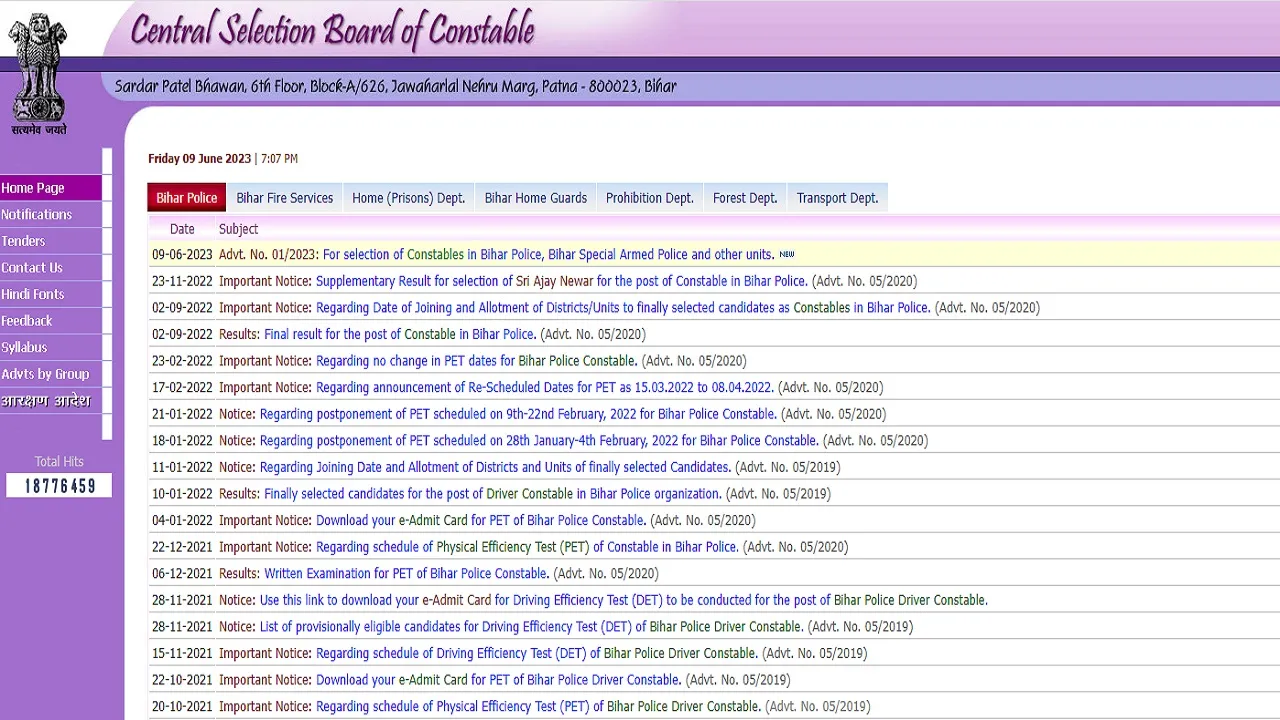Click the Sardar Patel Bhawan address line
Screen dimensions: 1280x720
click(396, 87)
